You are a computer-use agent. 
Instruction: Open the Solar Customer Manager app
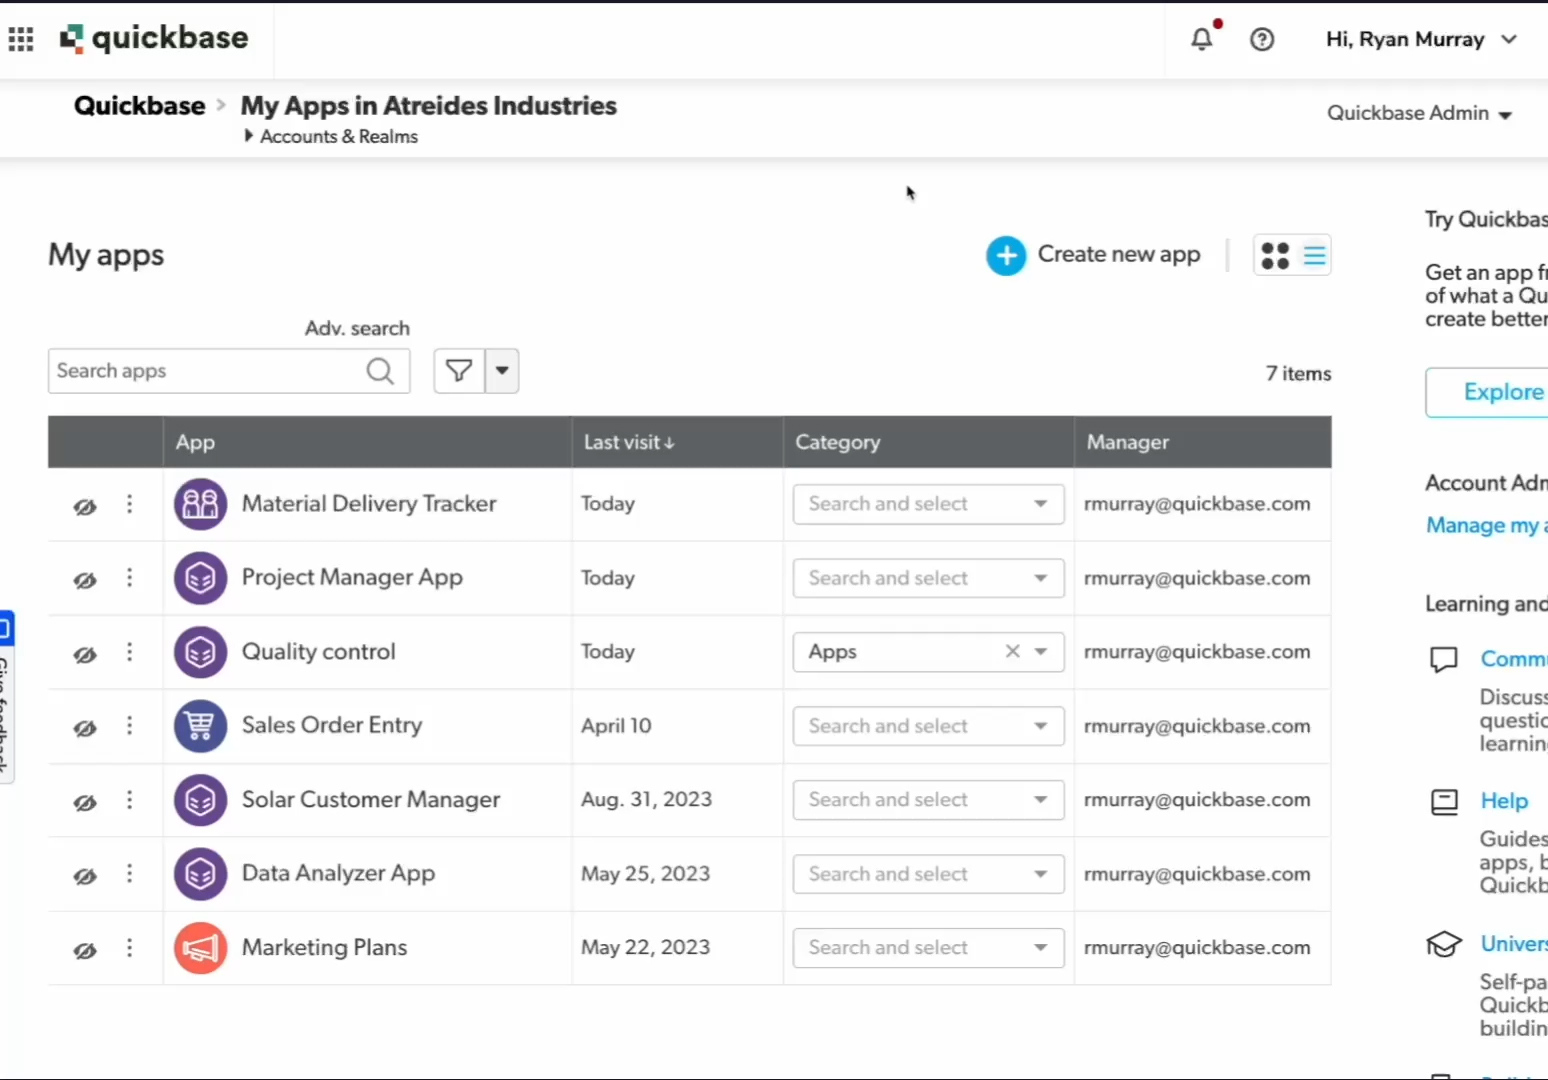370,800
